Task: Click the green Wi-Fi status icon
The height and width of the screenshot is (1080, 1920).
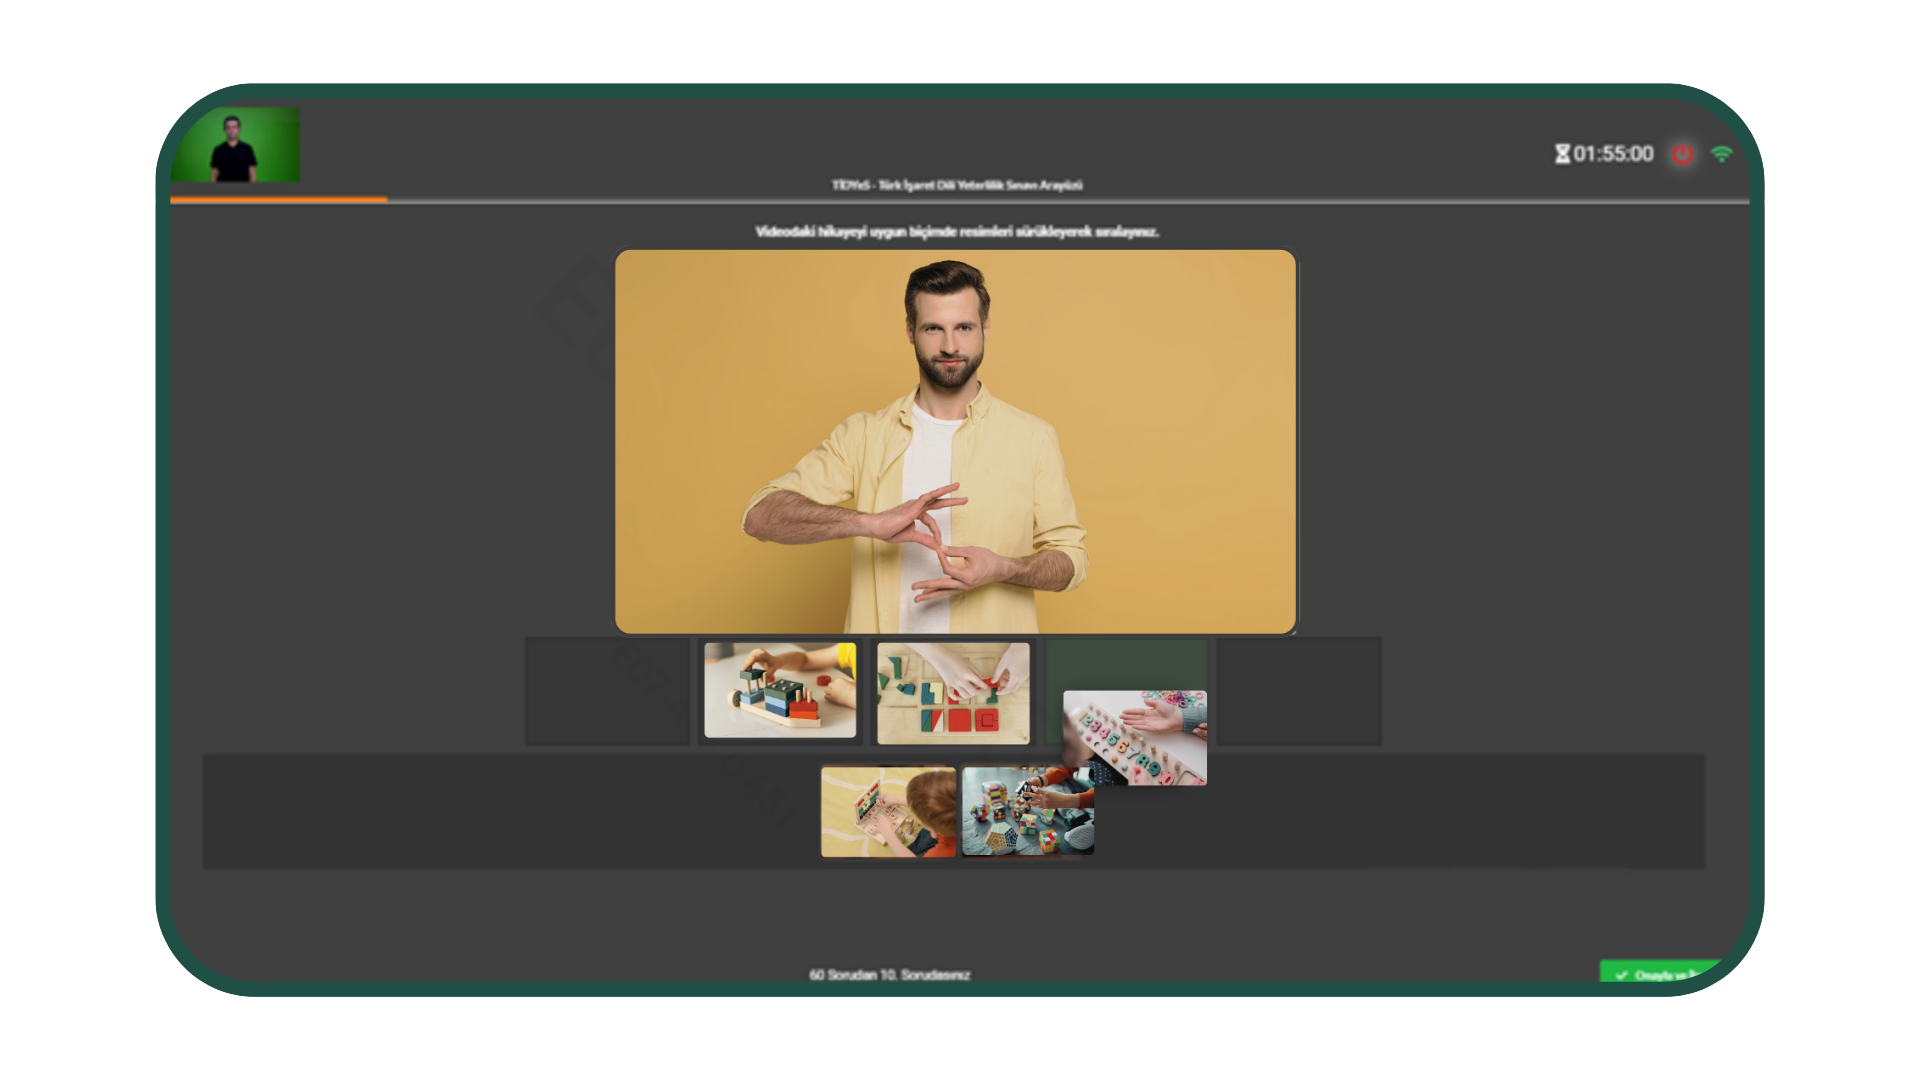Action: click(1722, 154)
